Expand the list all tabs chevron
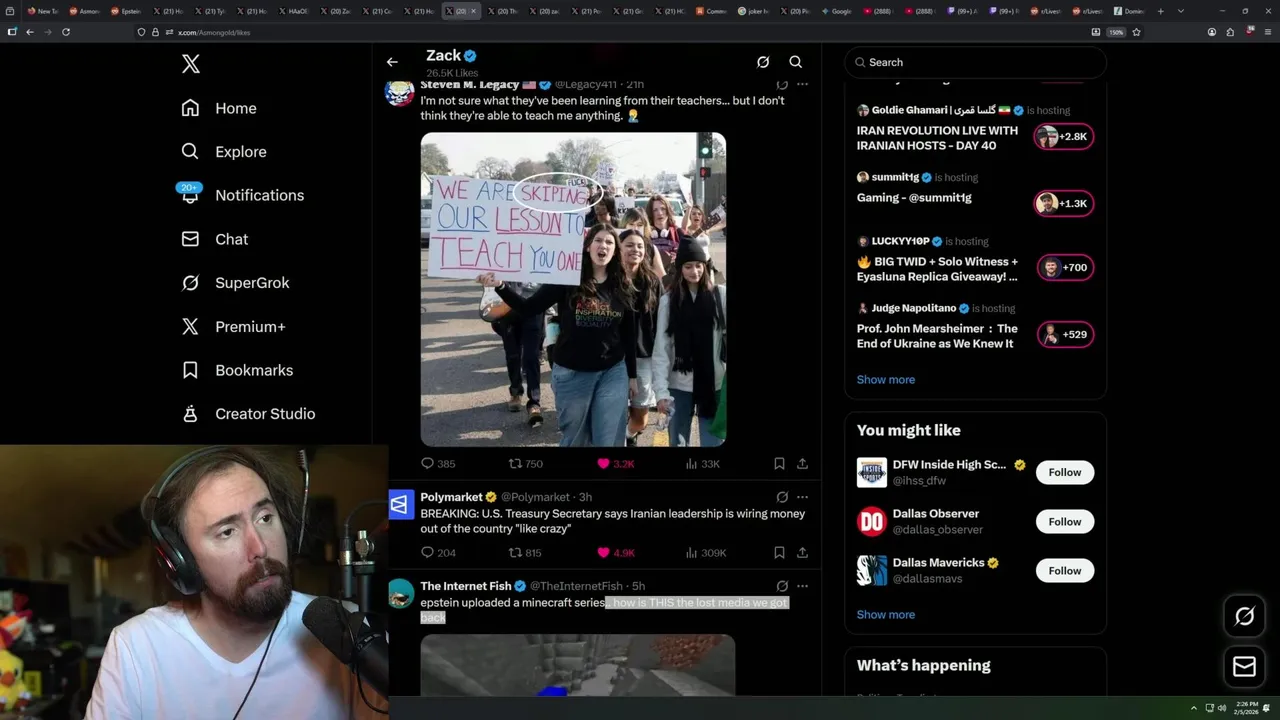 1180,11
